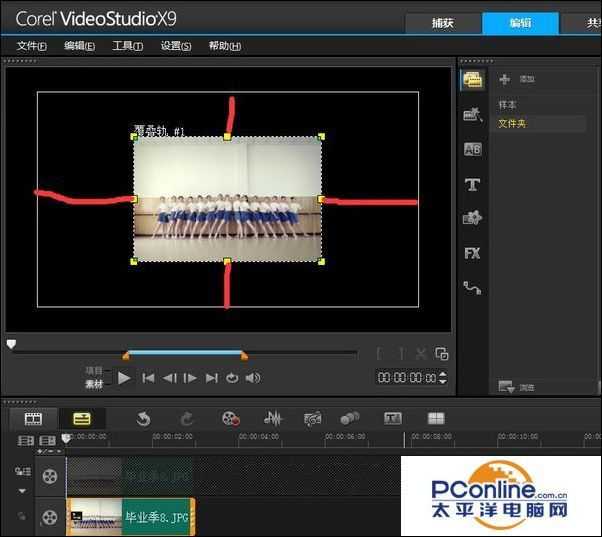The image size is (602, 537).
Task: Open the FX filter library
Action: click(x=472, y=253)
